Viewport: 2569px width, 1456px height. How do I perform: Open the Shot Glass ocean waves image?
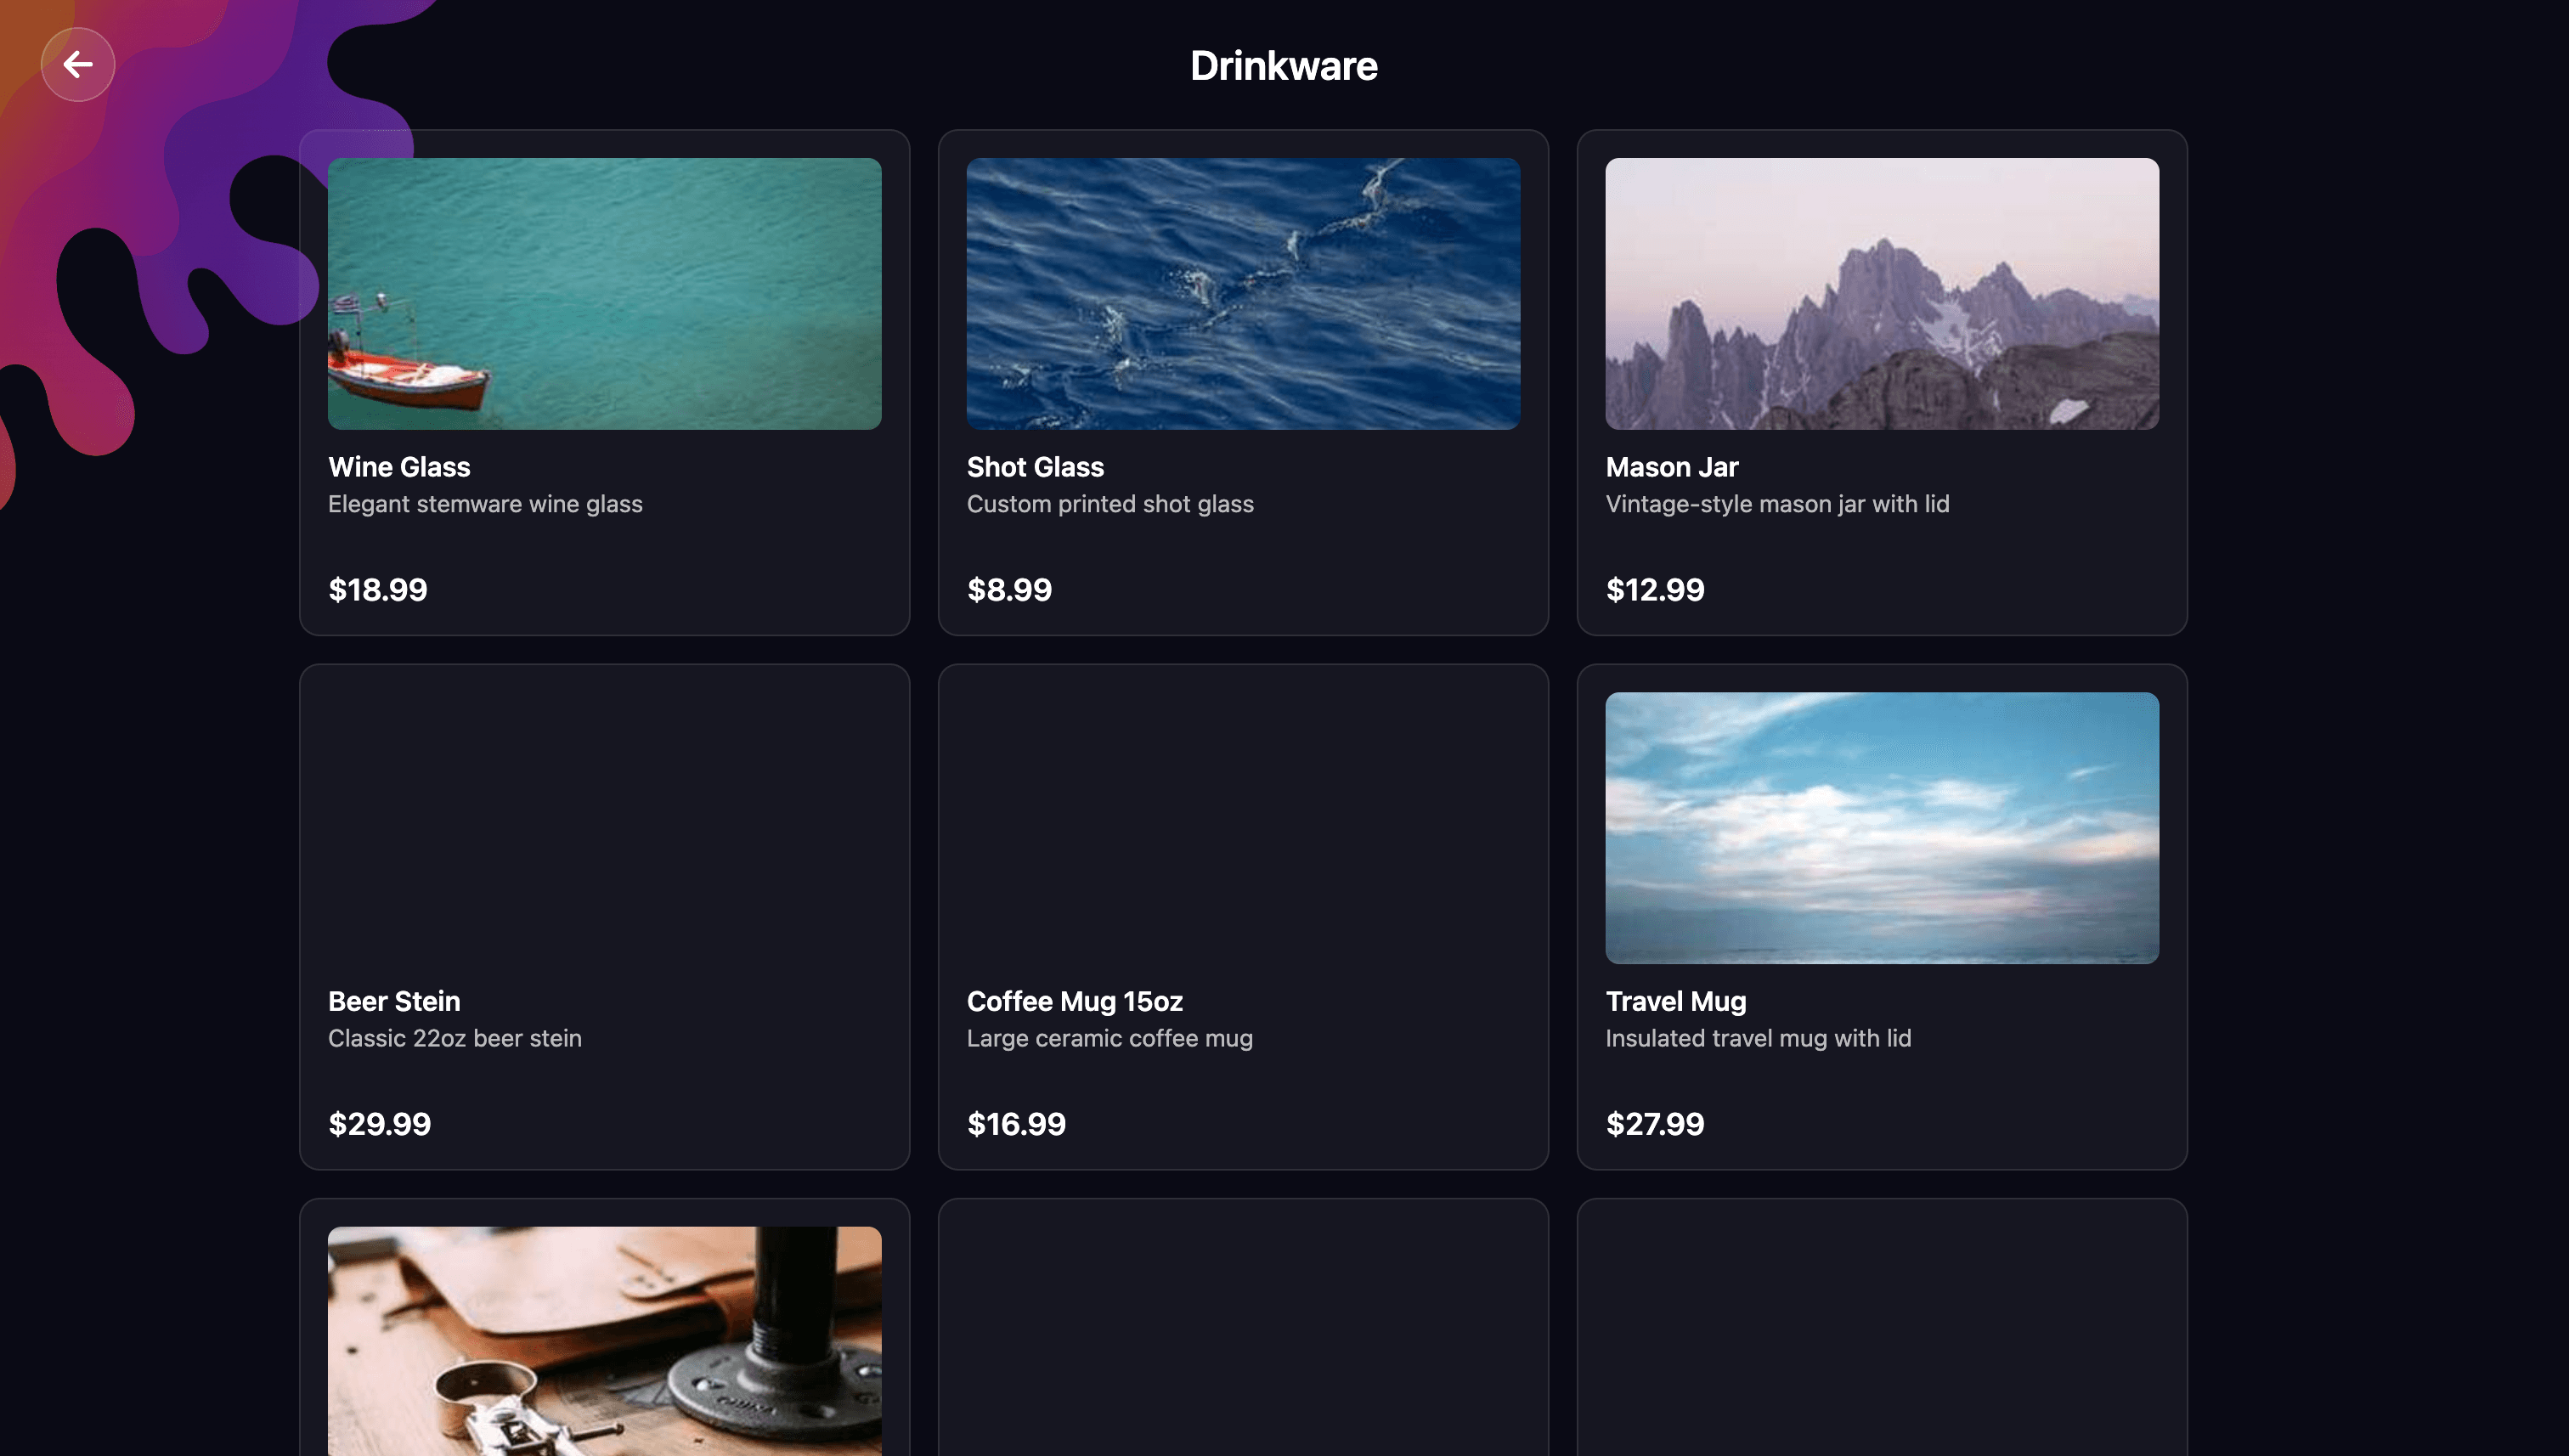pyautogui.click(x=1242, y=293)
